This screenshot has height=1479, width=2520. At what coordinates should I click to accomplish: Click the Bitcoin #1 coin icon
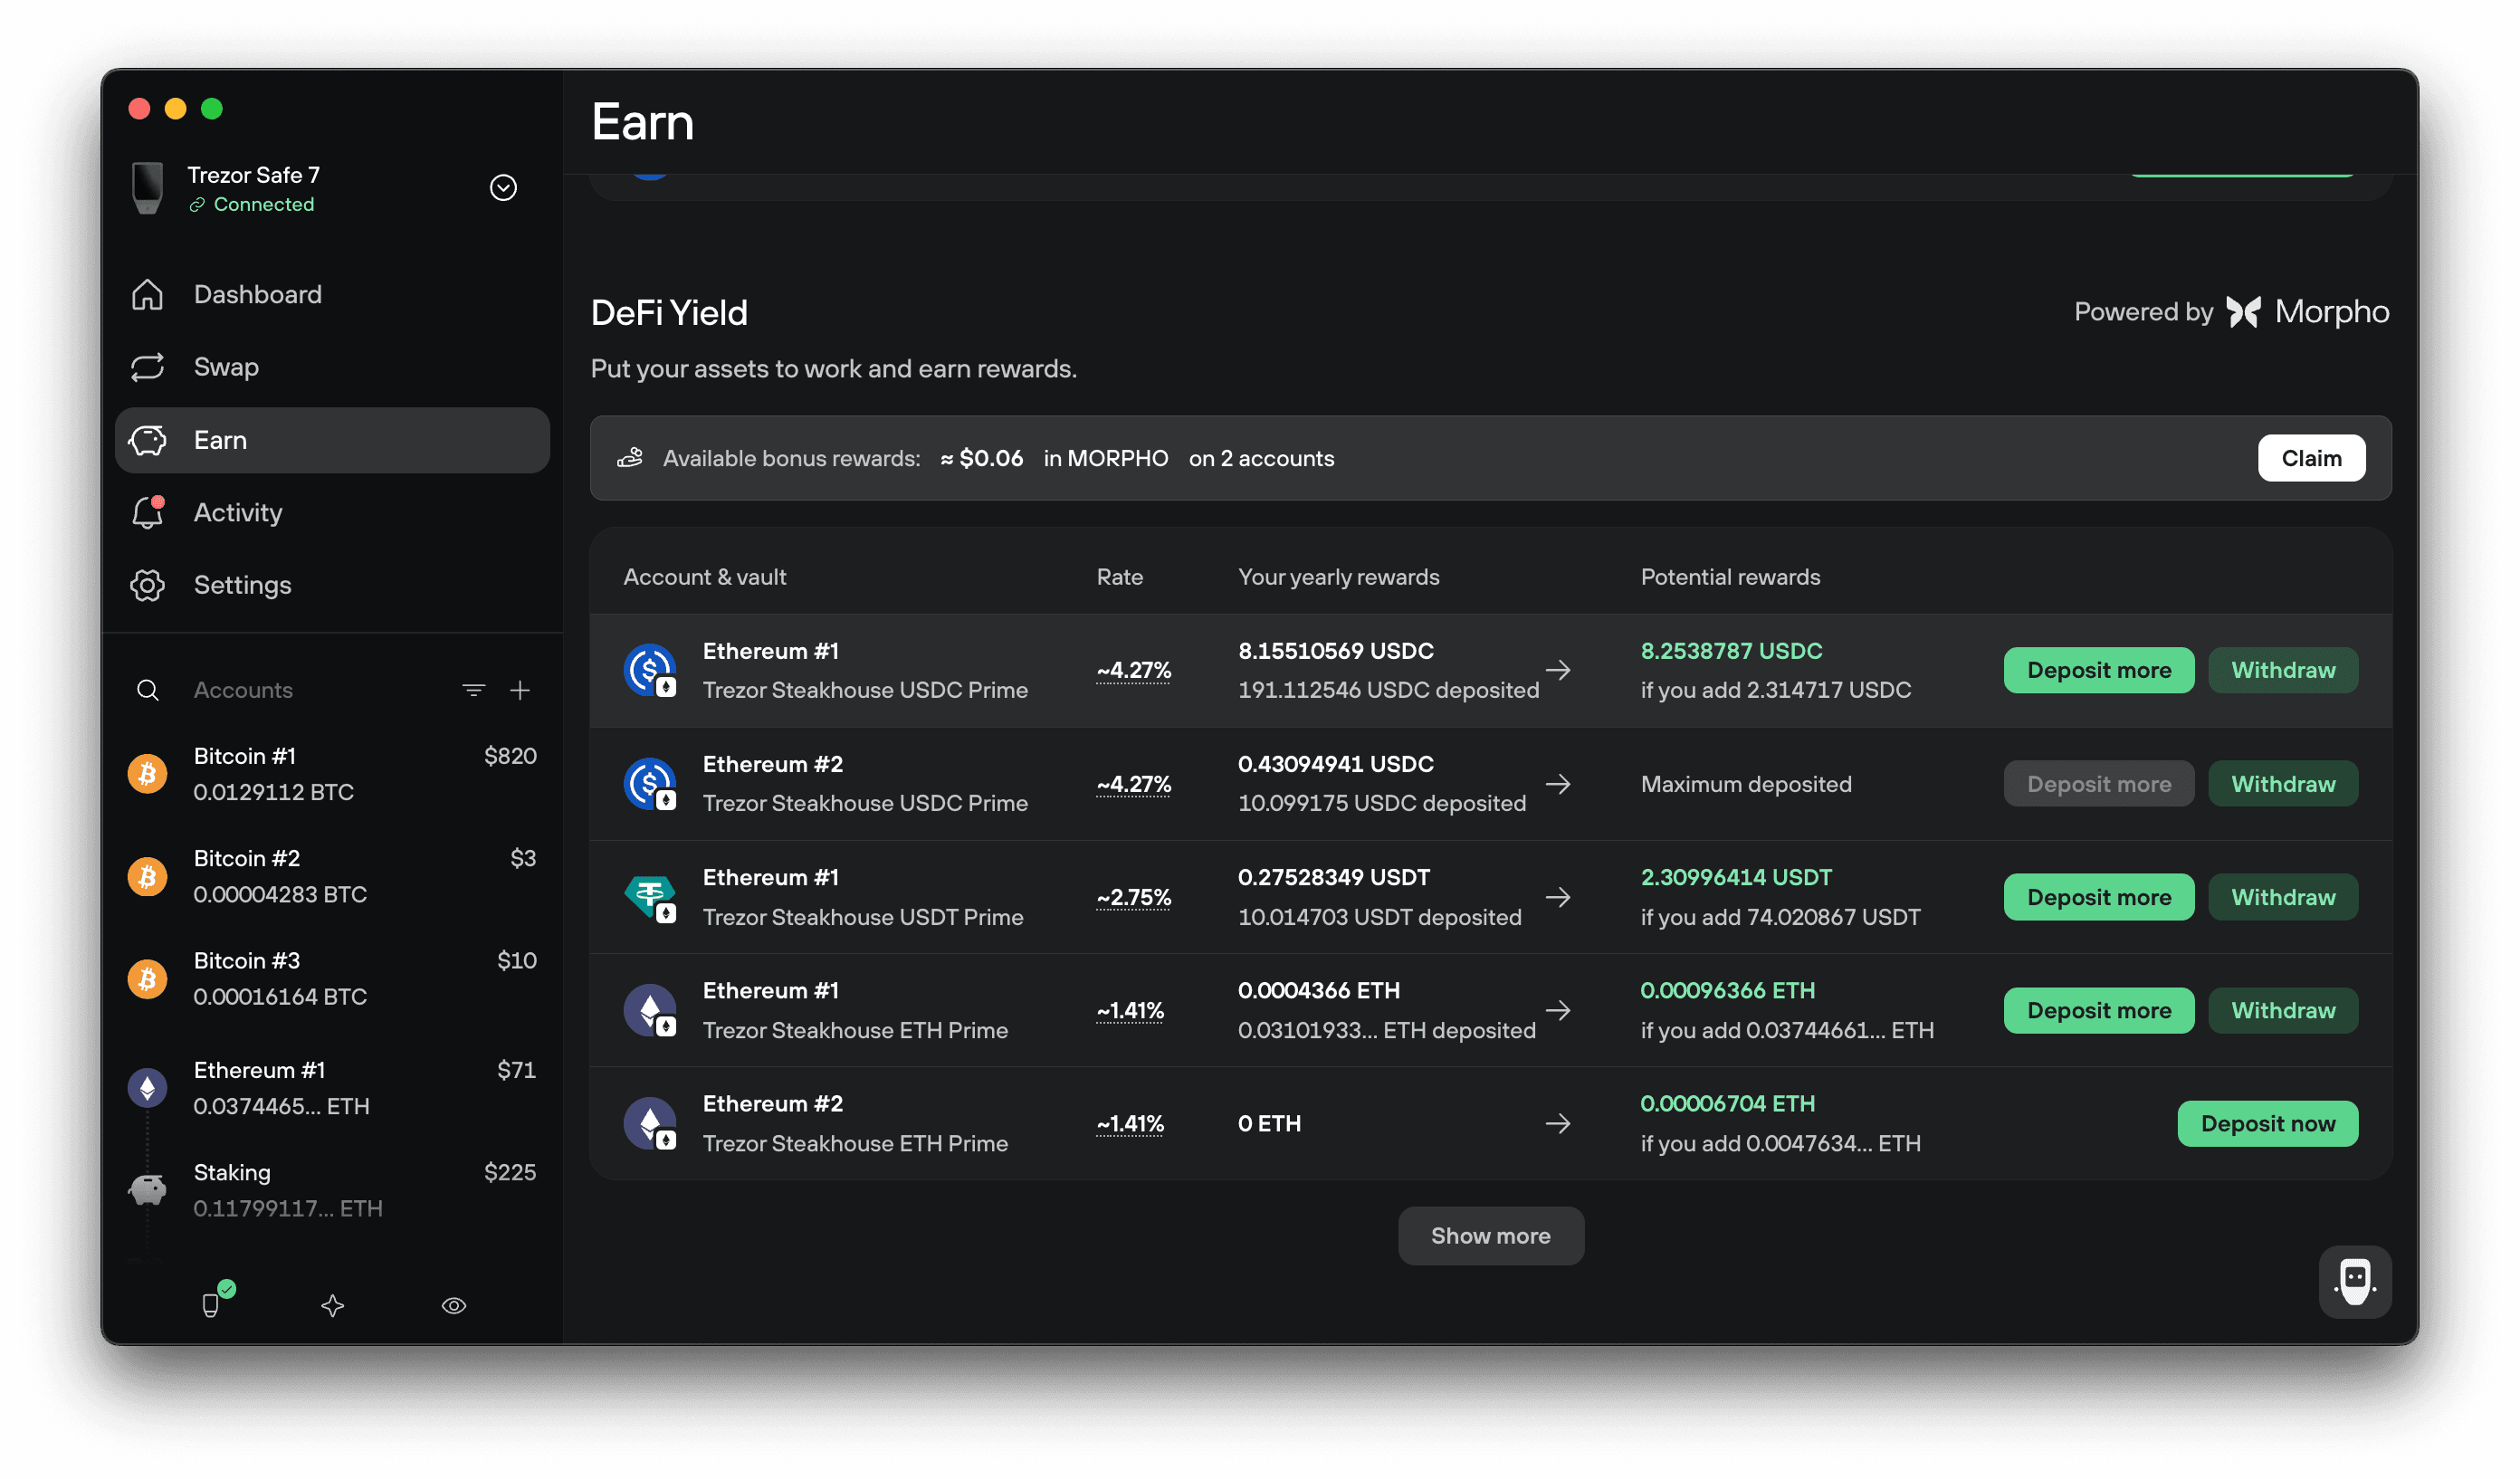pos(147,773)
